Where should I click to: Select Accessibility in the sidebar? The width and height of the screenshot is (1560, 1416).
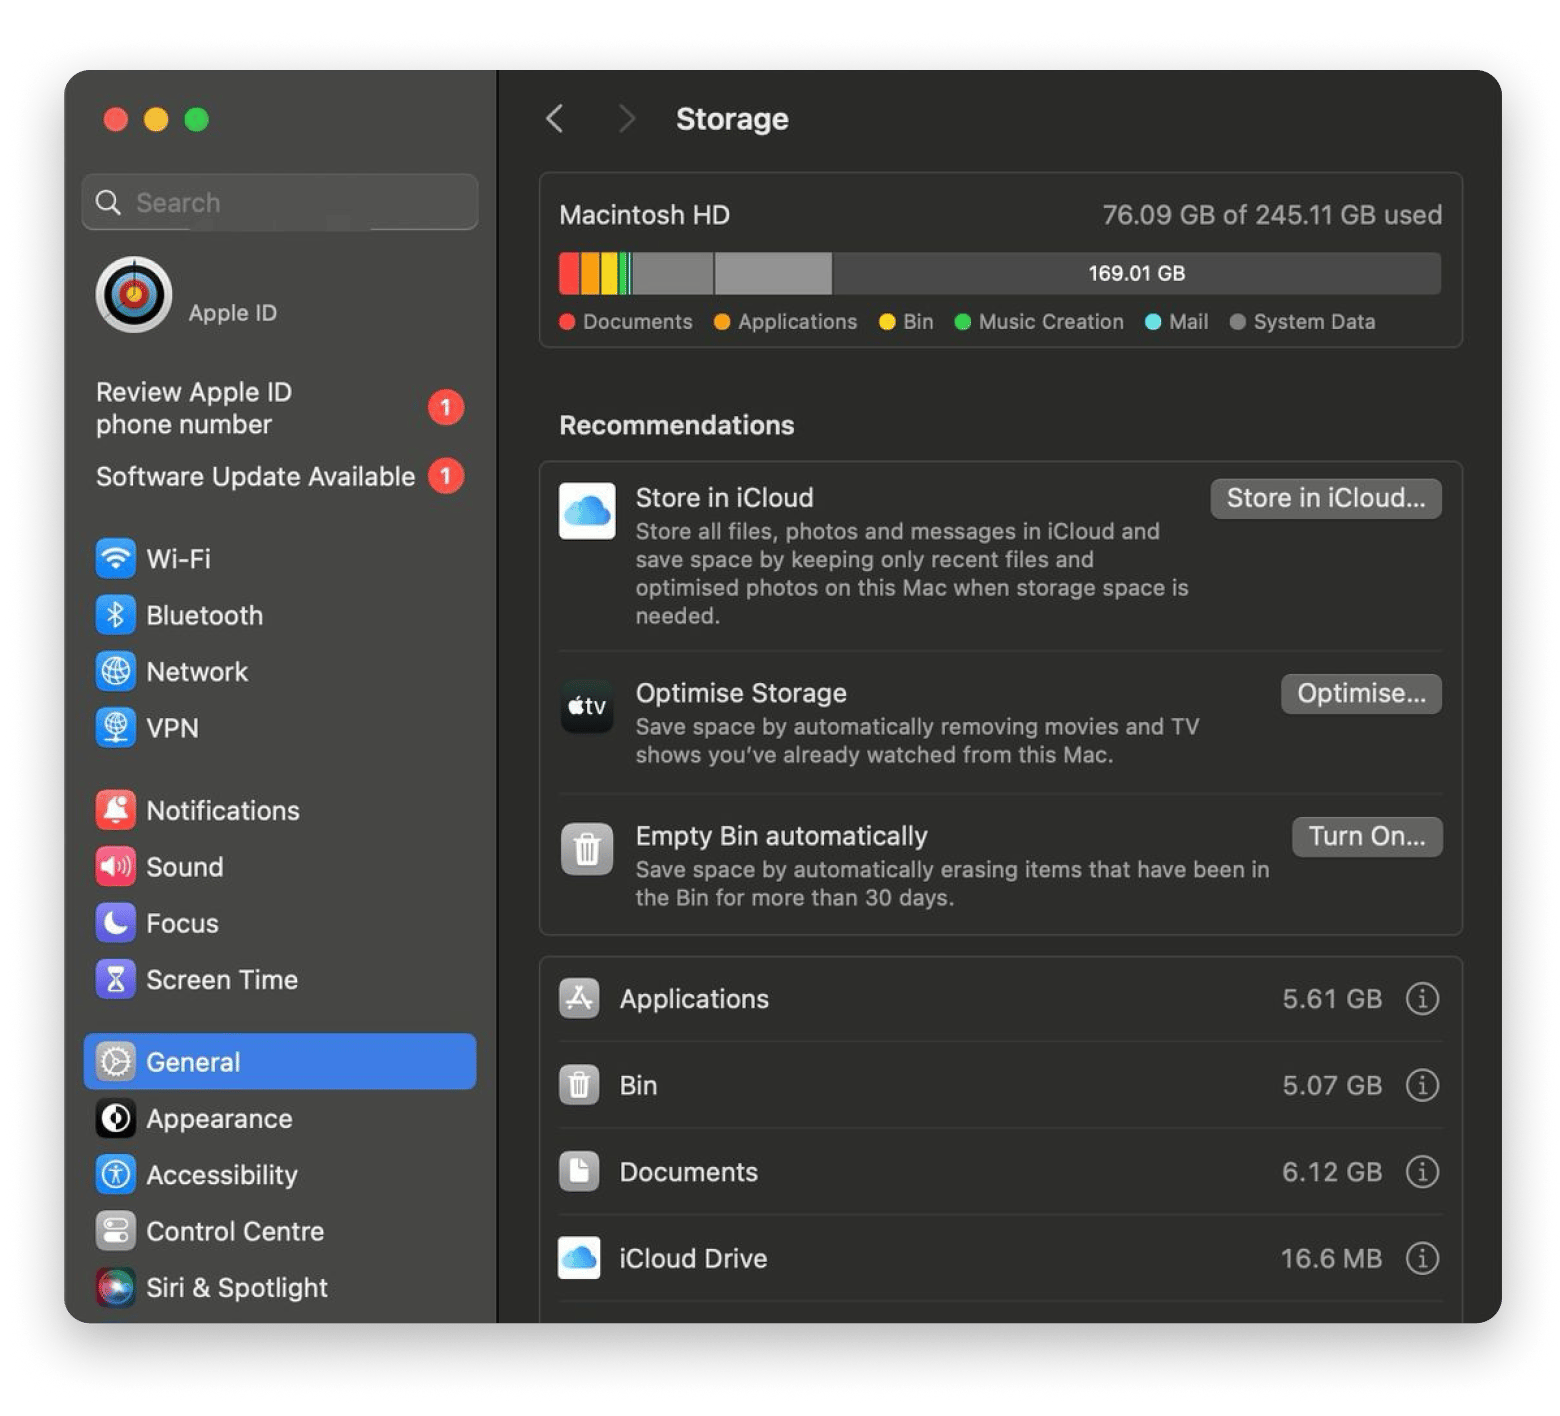279,1174
